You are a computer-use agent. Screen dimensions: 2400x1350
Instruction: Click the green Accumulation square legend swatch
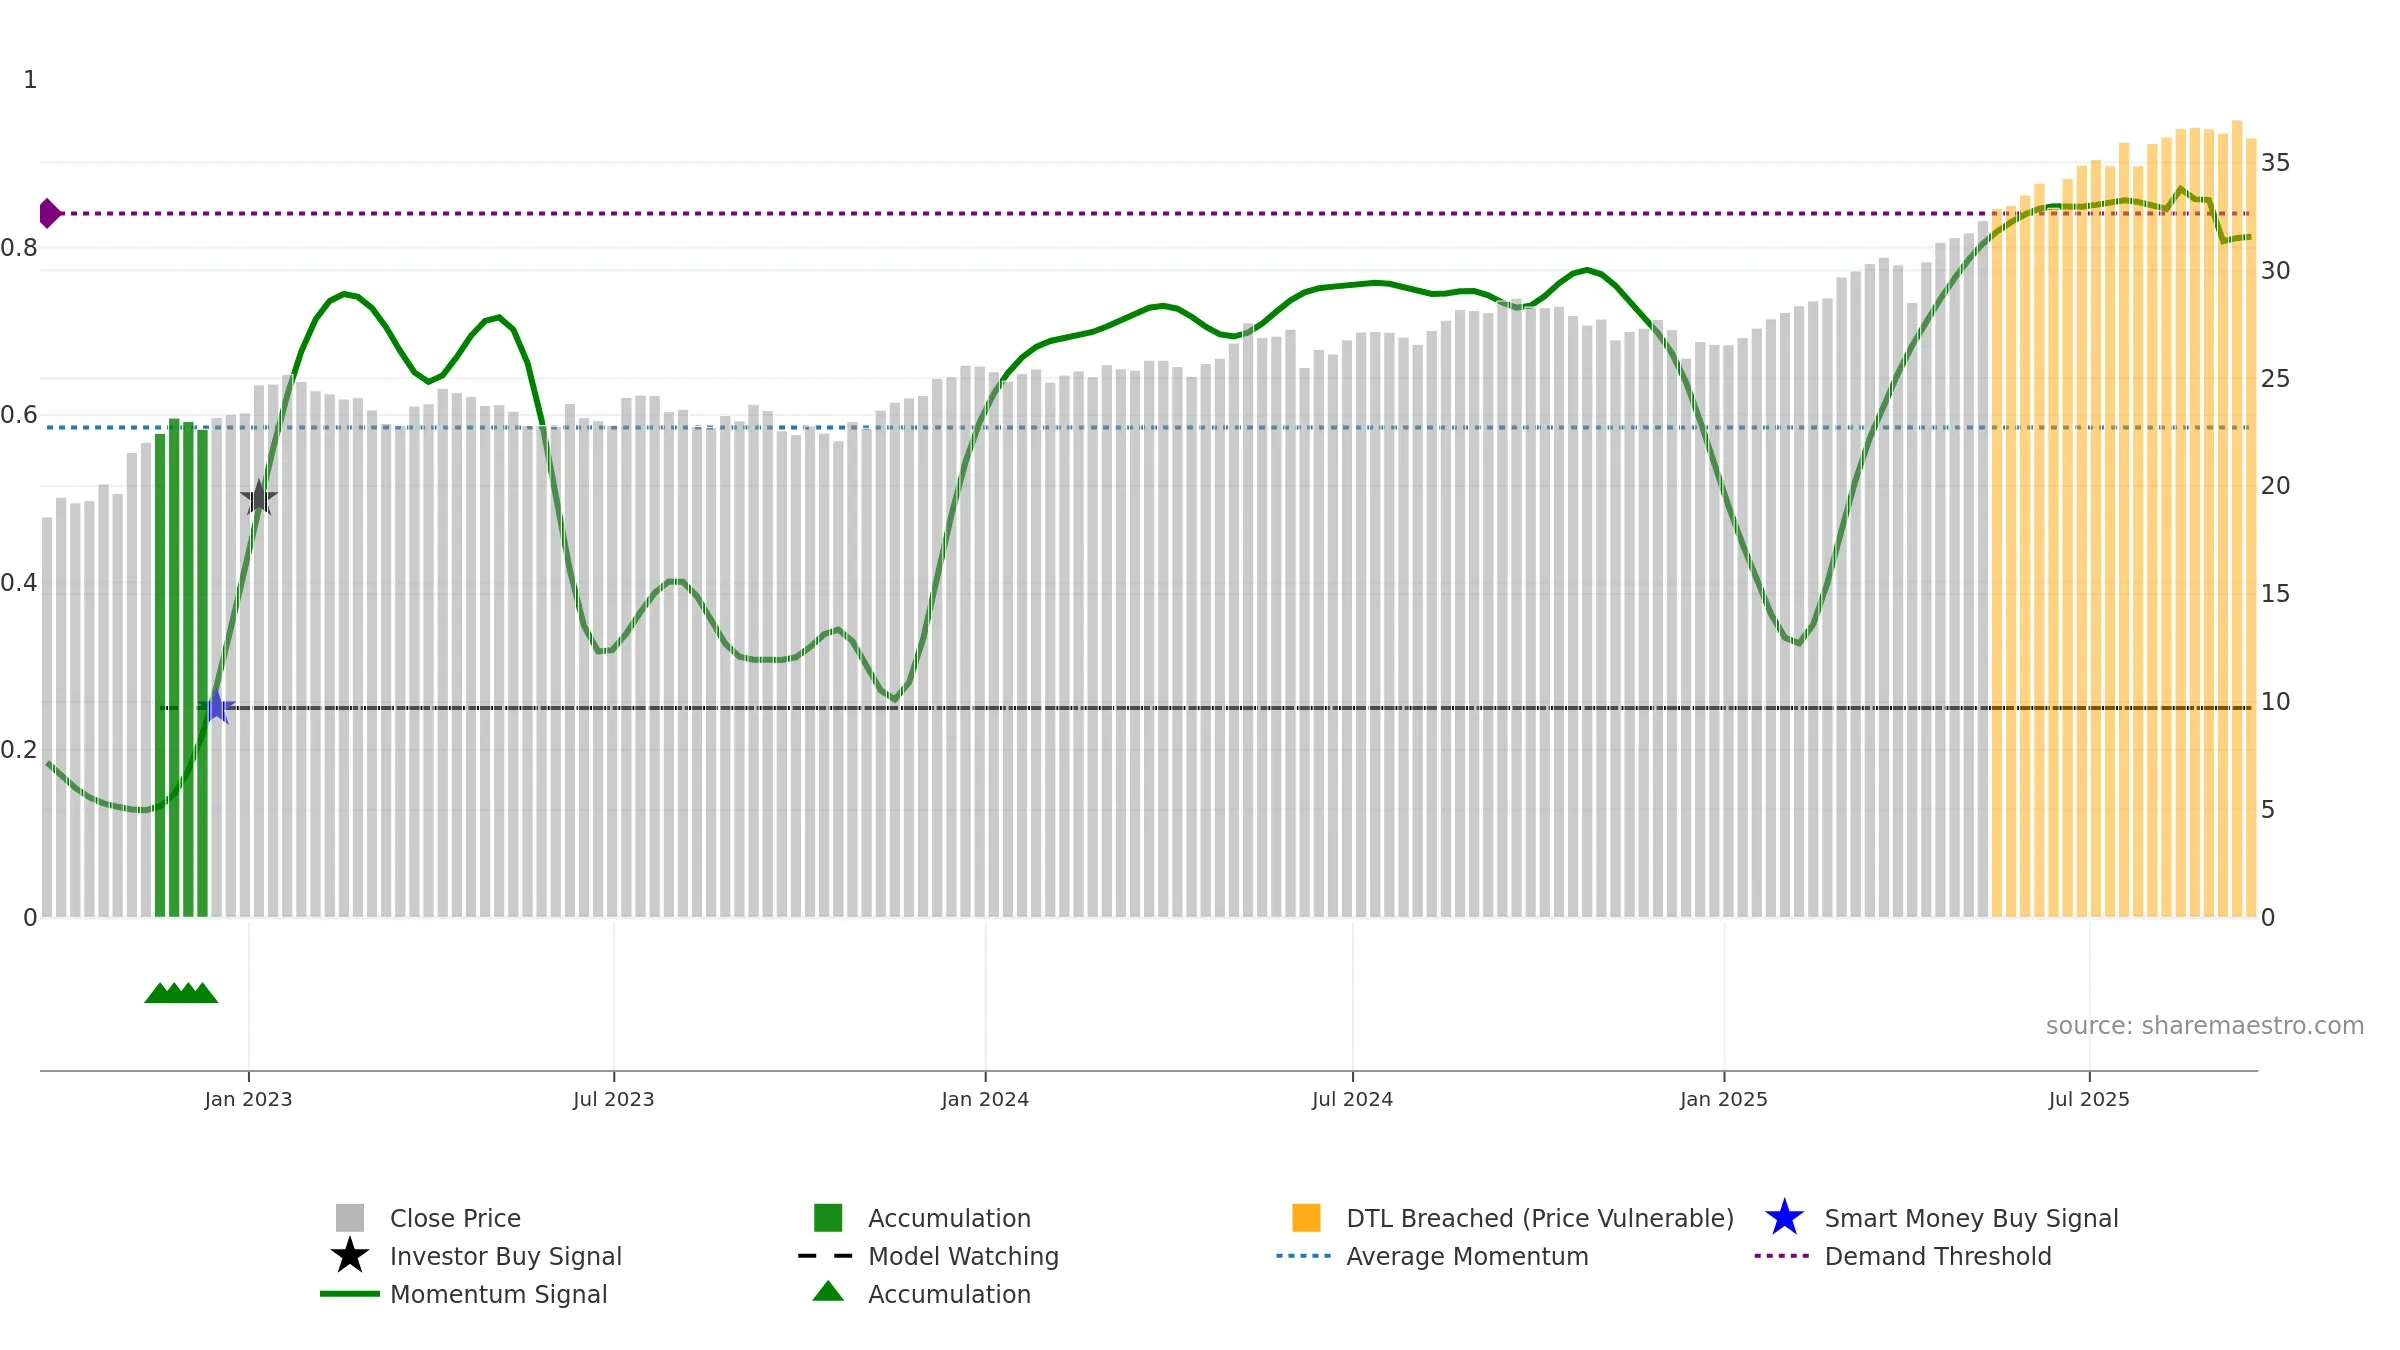click(828, 1217)
